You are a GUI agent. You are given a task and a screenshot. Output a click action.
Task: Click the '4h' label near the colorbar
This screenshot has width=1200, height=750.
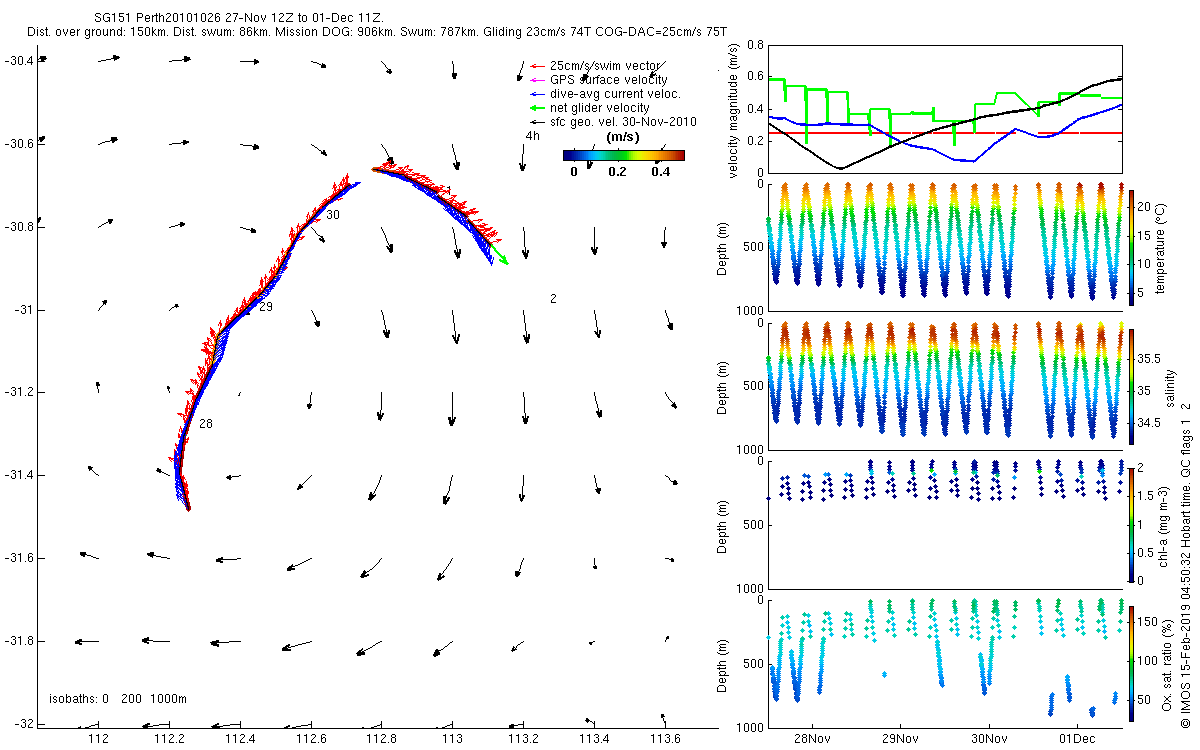(x=532, y=136)
